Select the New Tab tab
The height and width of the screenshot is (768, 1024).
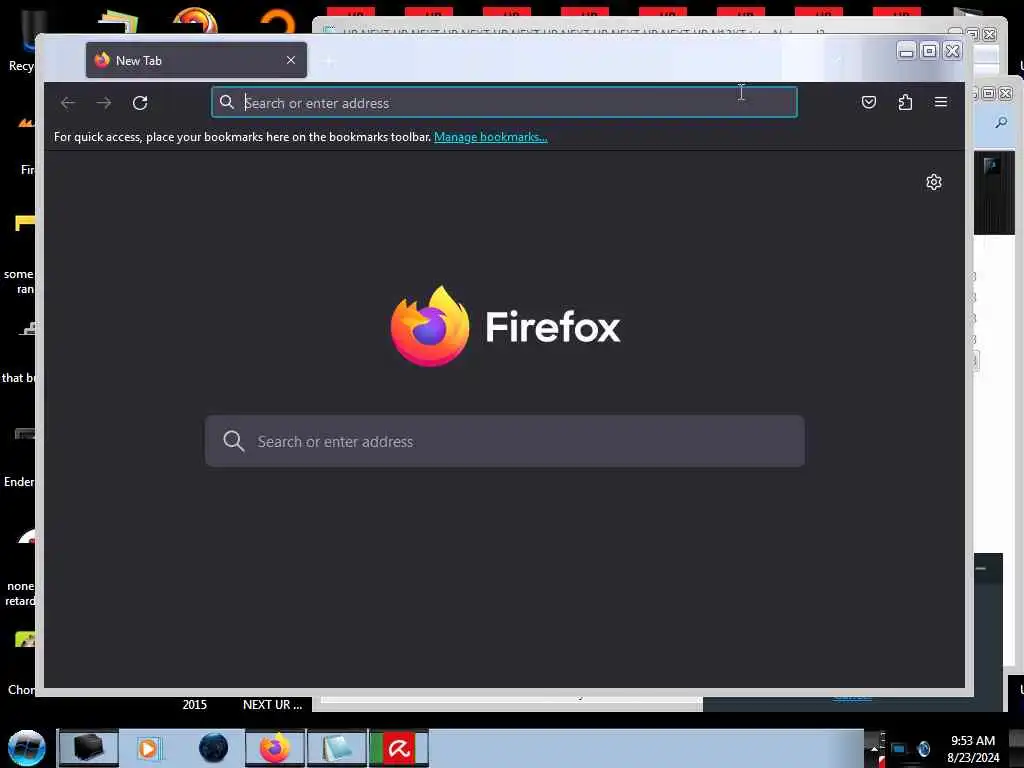tap(196, 60)
